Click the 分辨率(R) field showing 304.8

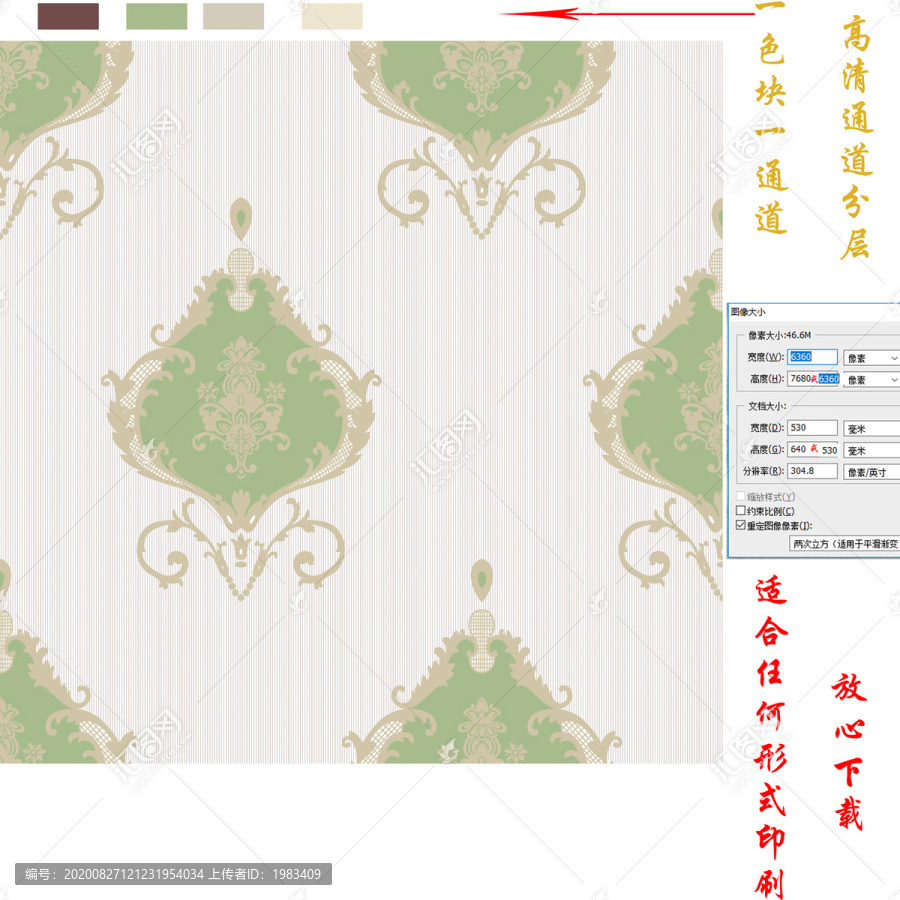812,471
